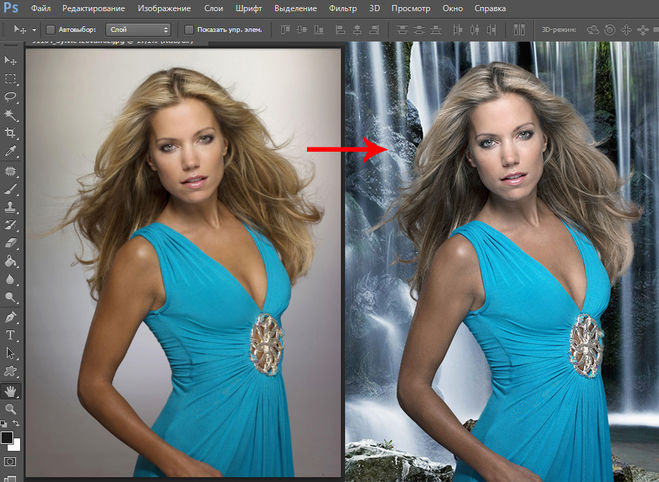Open the Файл menu

click(40, 8)
